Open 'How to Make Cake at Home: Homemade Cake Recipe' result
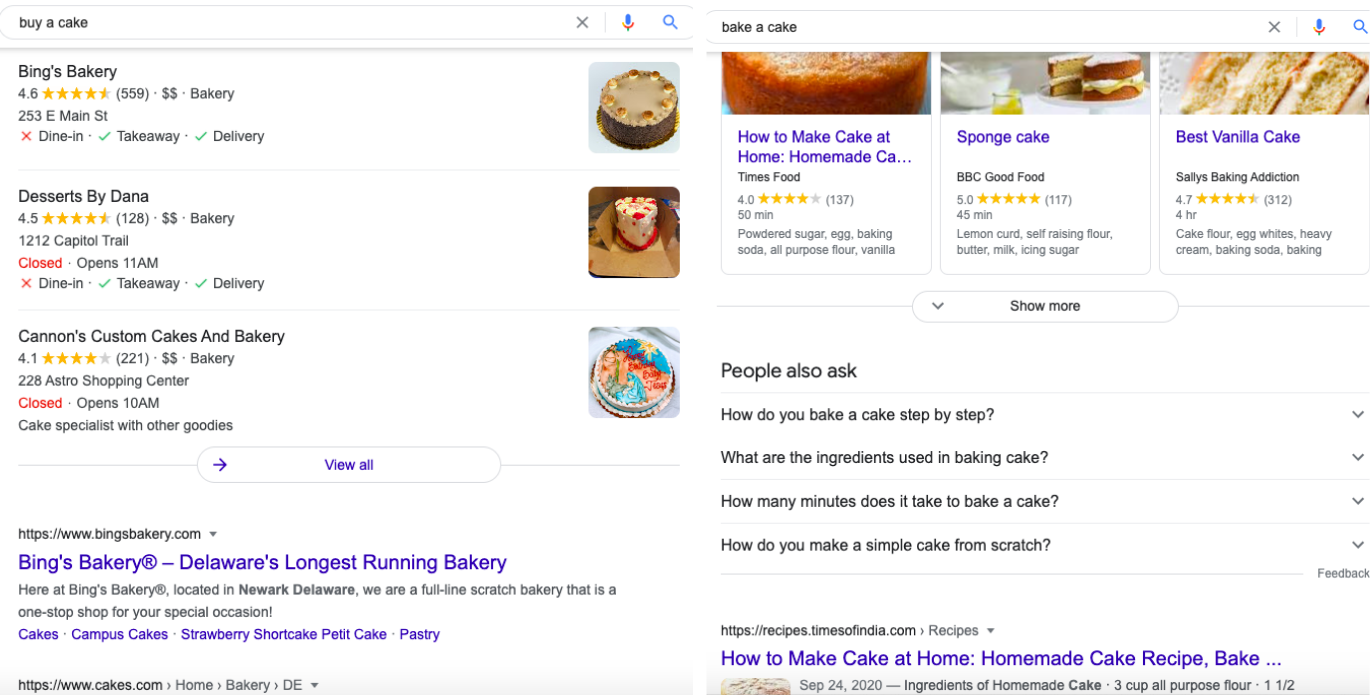 [x=1001, y=659]
